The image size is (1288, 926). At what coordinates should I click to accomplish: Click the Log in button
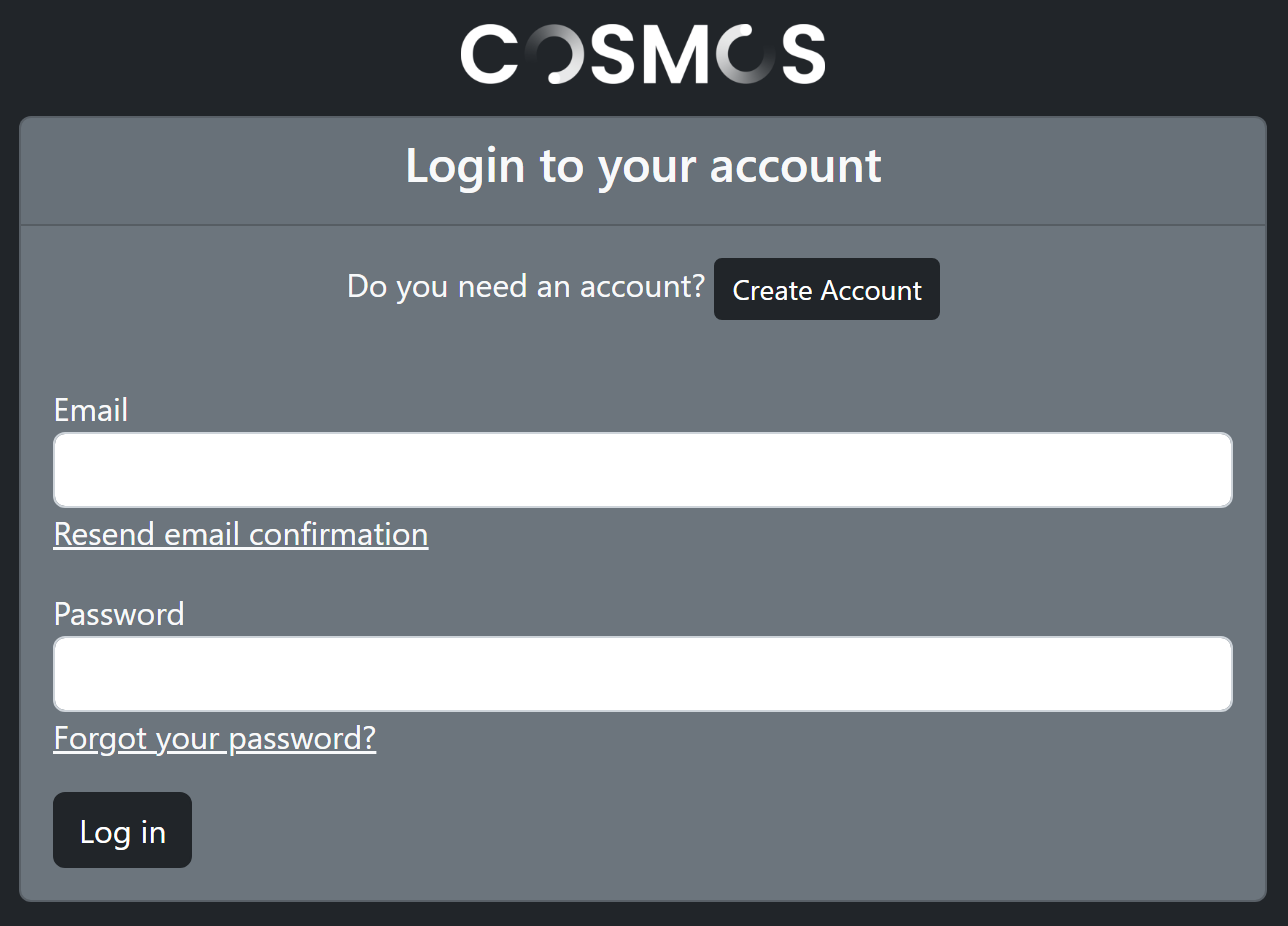point(122,830)
